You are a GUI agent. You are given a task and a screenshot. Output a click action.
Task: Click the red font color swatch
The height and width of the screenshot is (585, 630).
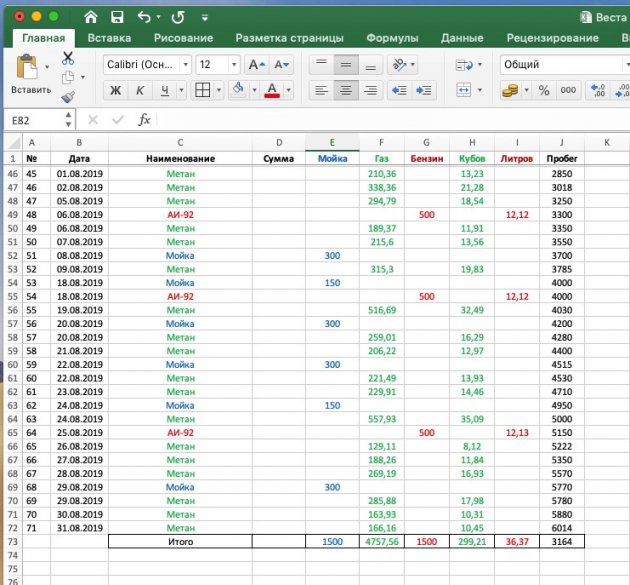[271, 90]
